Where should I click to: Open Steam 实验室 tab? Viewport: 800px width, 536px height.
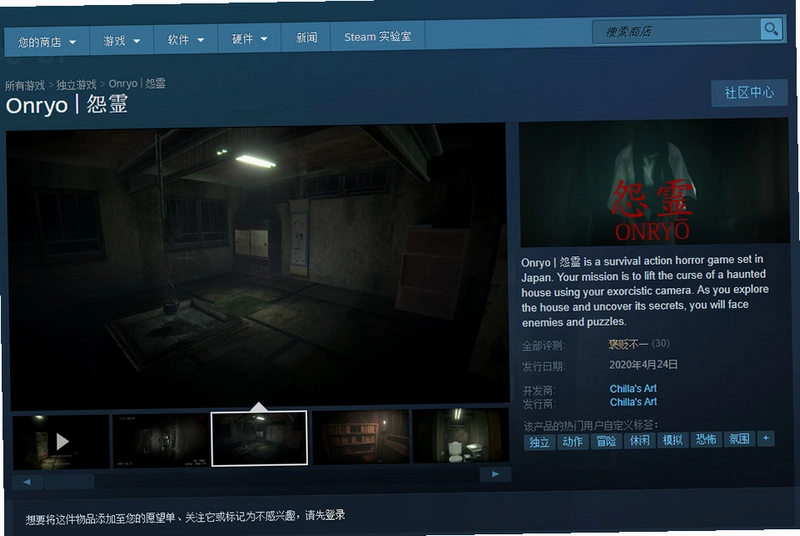(x=378, y=37)
